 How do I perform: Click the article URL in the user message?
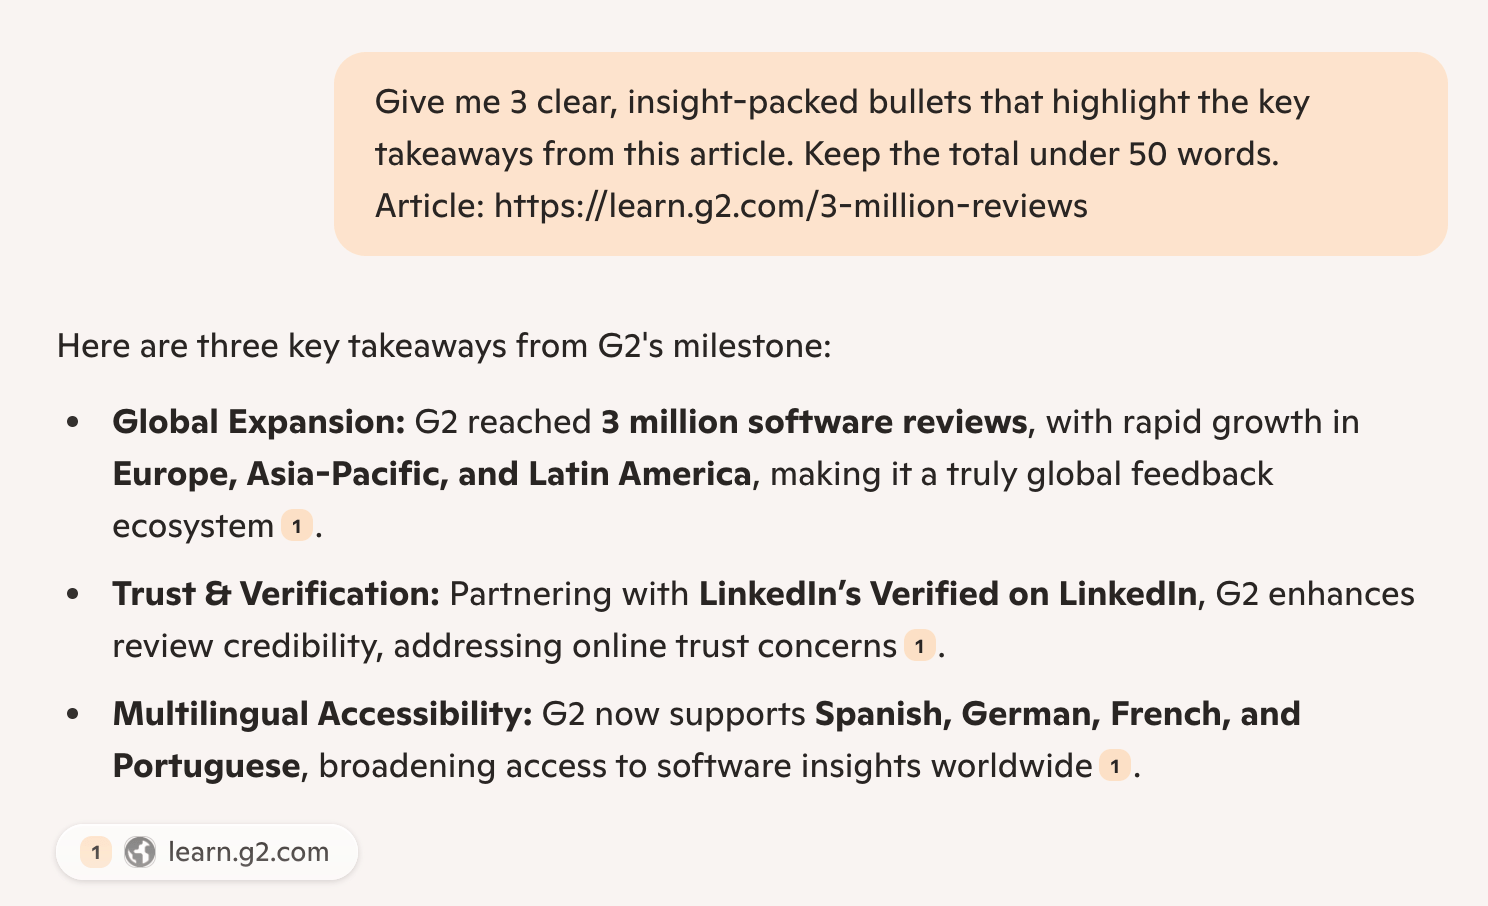coord(790,206)
